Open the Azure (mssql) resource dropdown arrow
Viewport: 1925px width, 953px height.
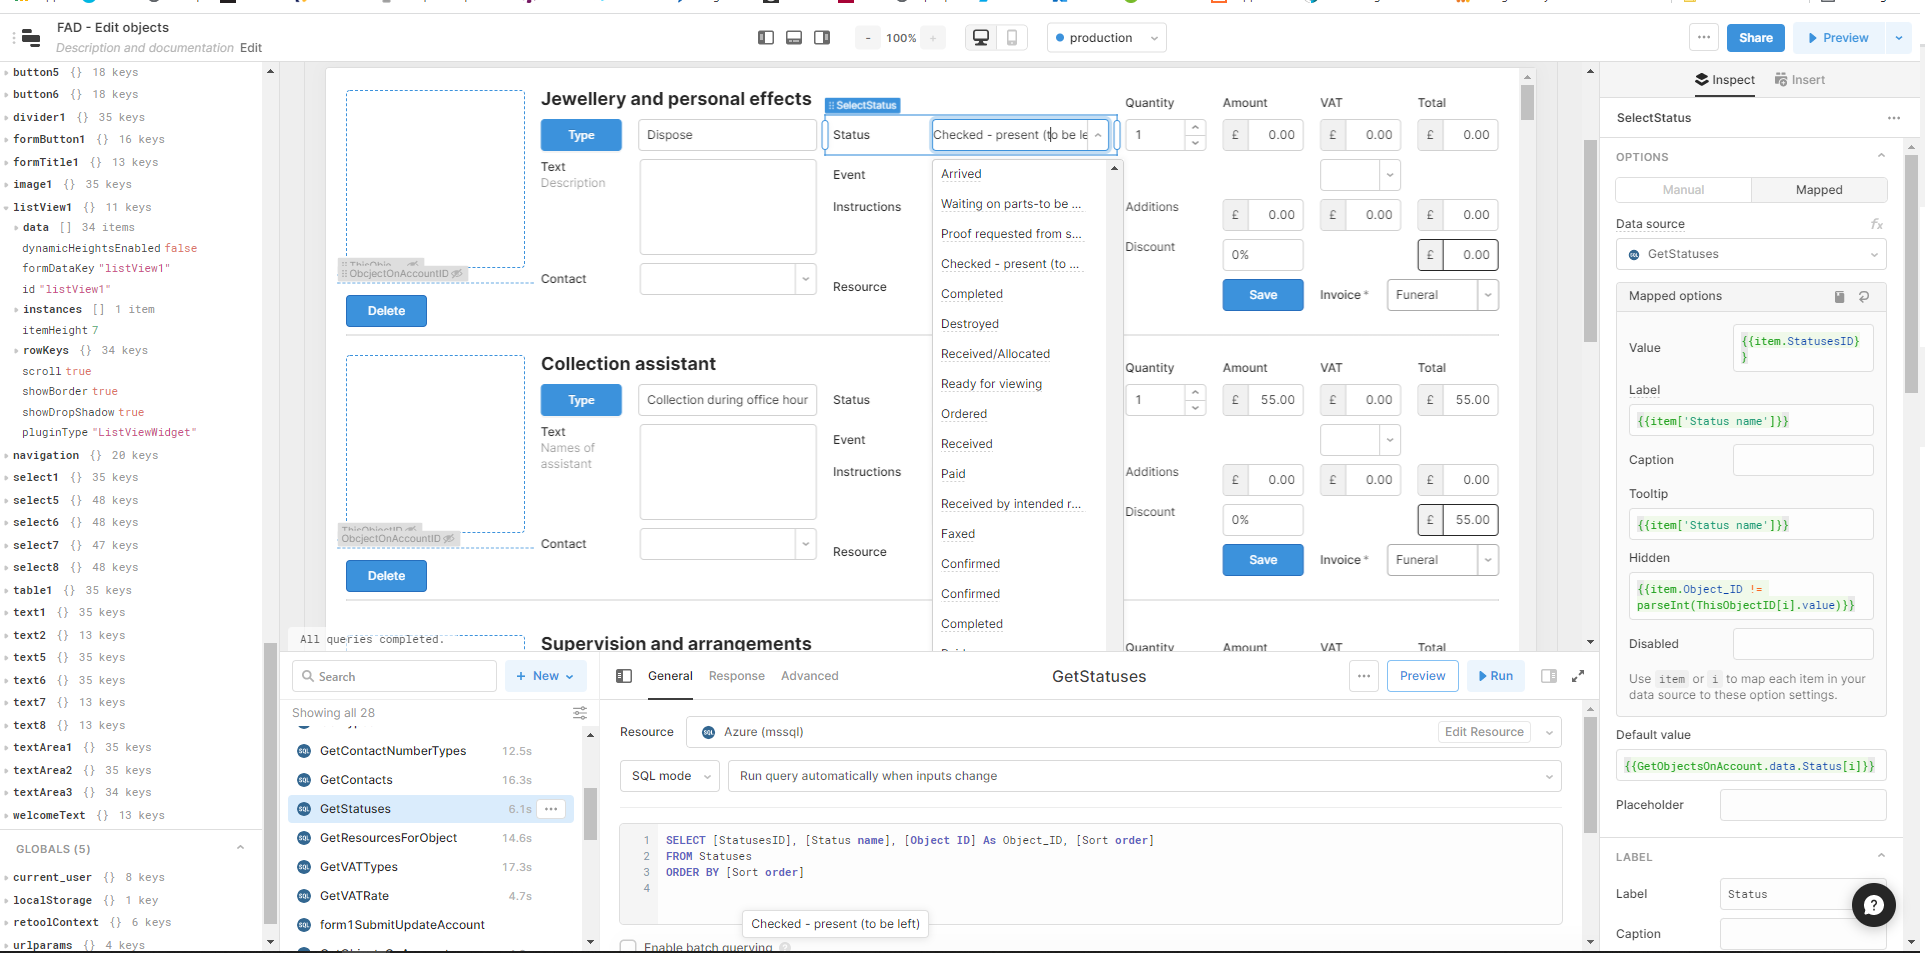pos(1549,732)
